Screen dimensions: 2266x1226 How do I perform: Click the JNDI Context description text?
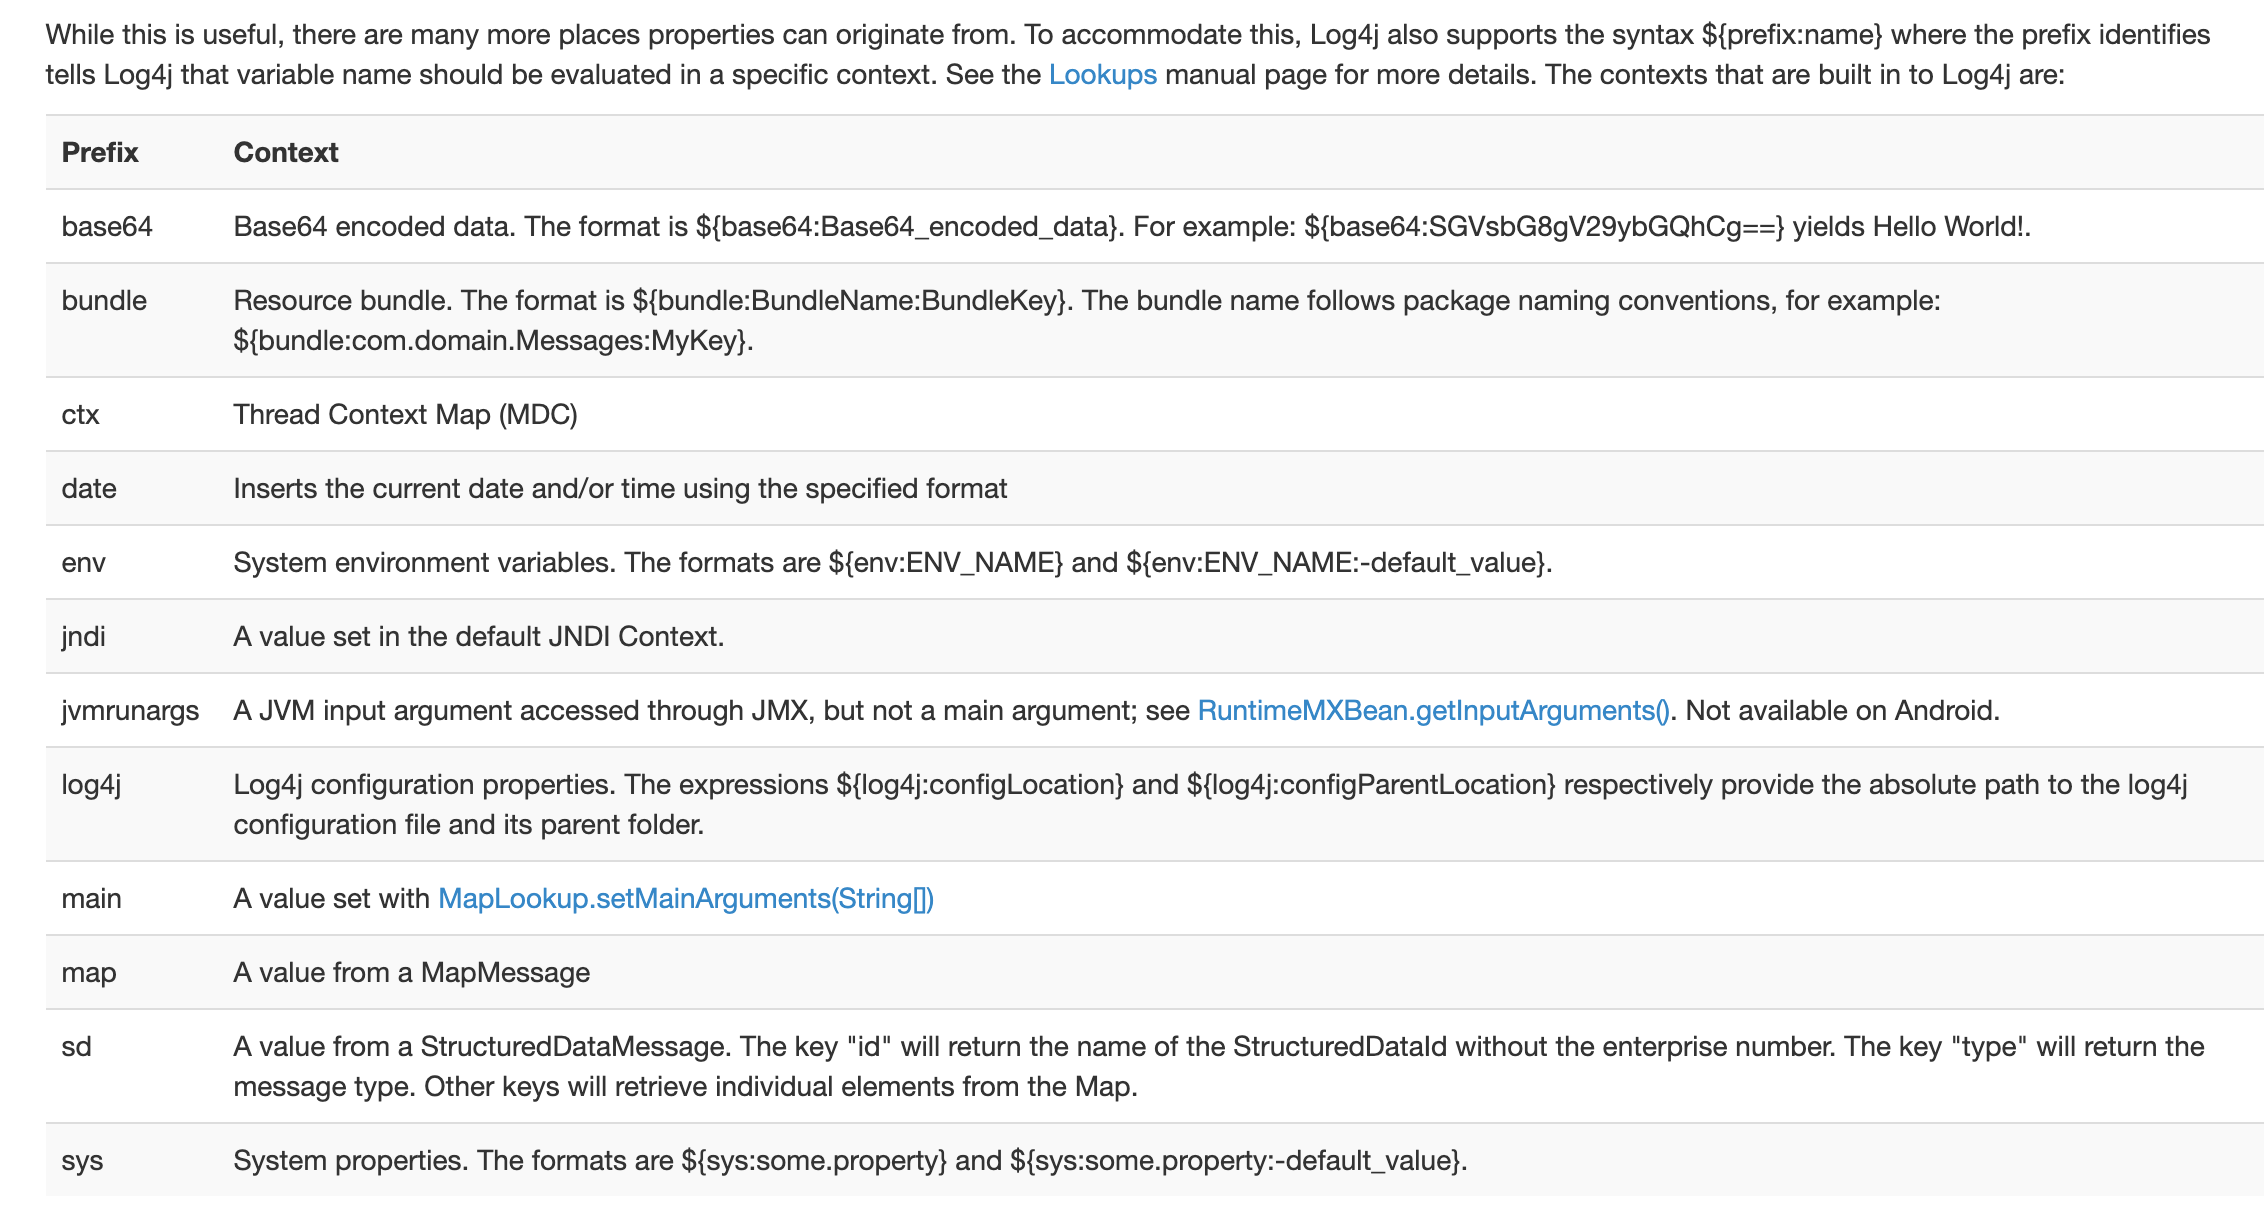478,637
